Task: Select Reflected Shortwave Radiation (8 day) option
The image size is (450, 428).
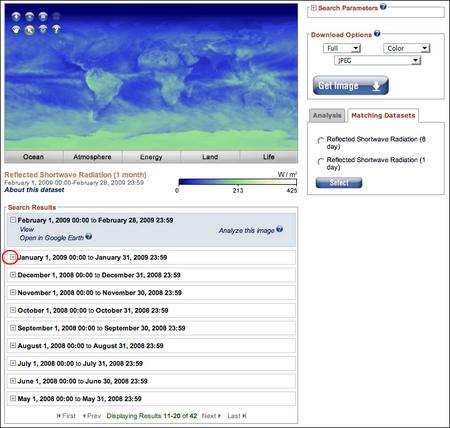Action: [321, 140]
